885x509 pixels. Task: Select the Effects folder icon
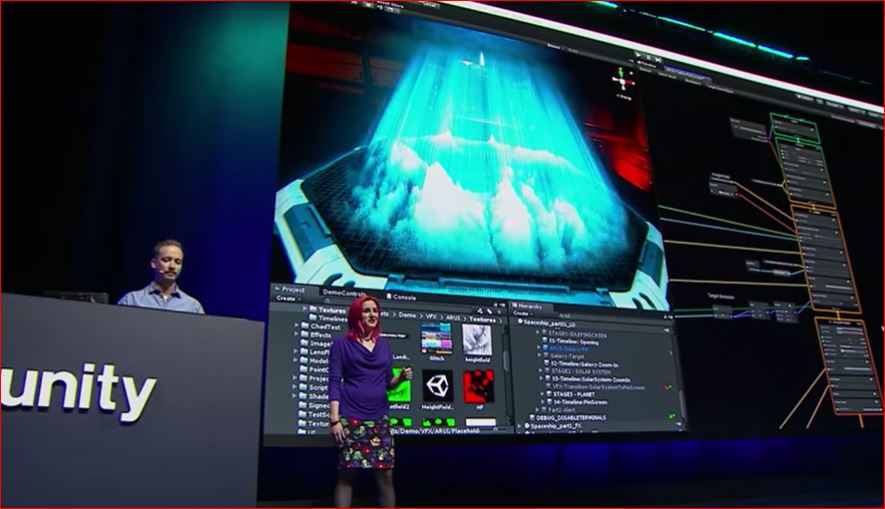tap(305, 335)
